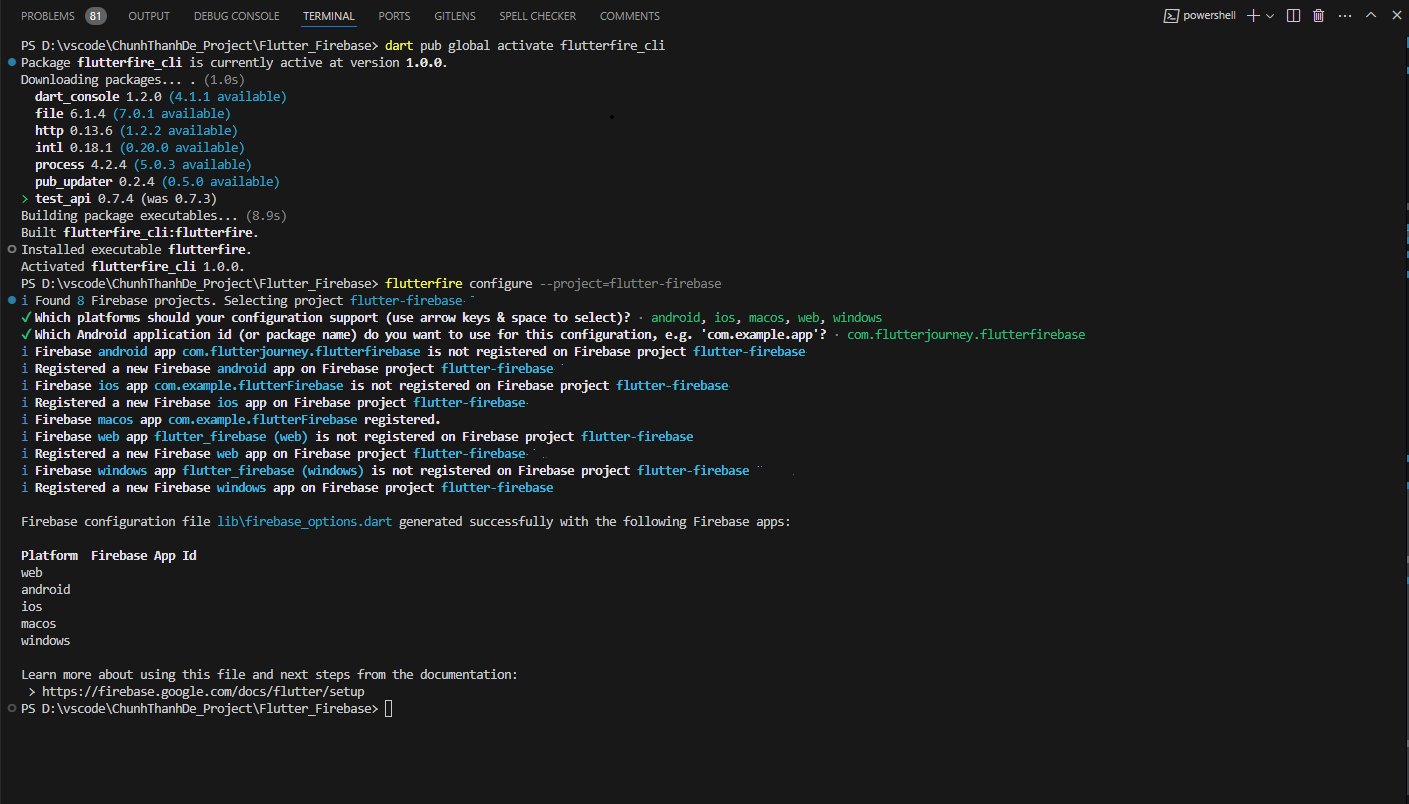Click the 'Registered a new Firebase windows app' line
This screenshot has height=804, width=1409.
click(x=287, y=488)
